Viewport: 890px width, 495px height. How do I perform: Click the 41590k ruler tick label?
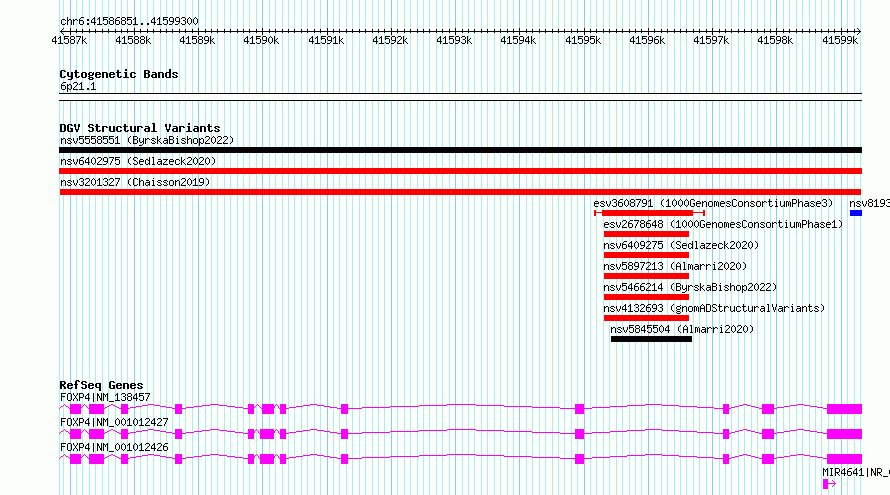(x=261, y=40)
